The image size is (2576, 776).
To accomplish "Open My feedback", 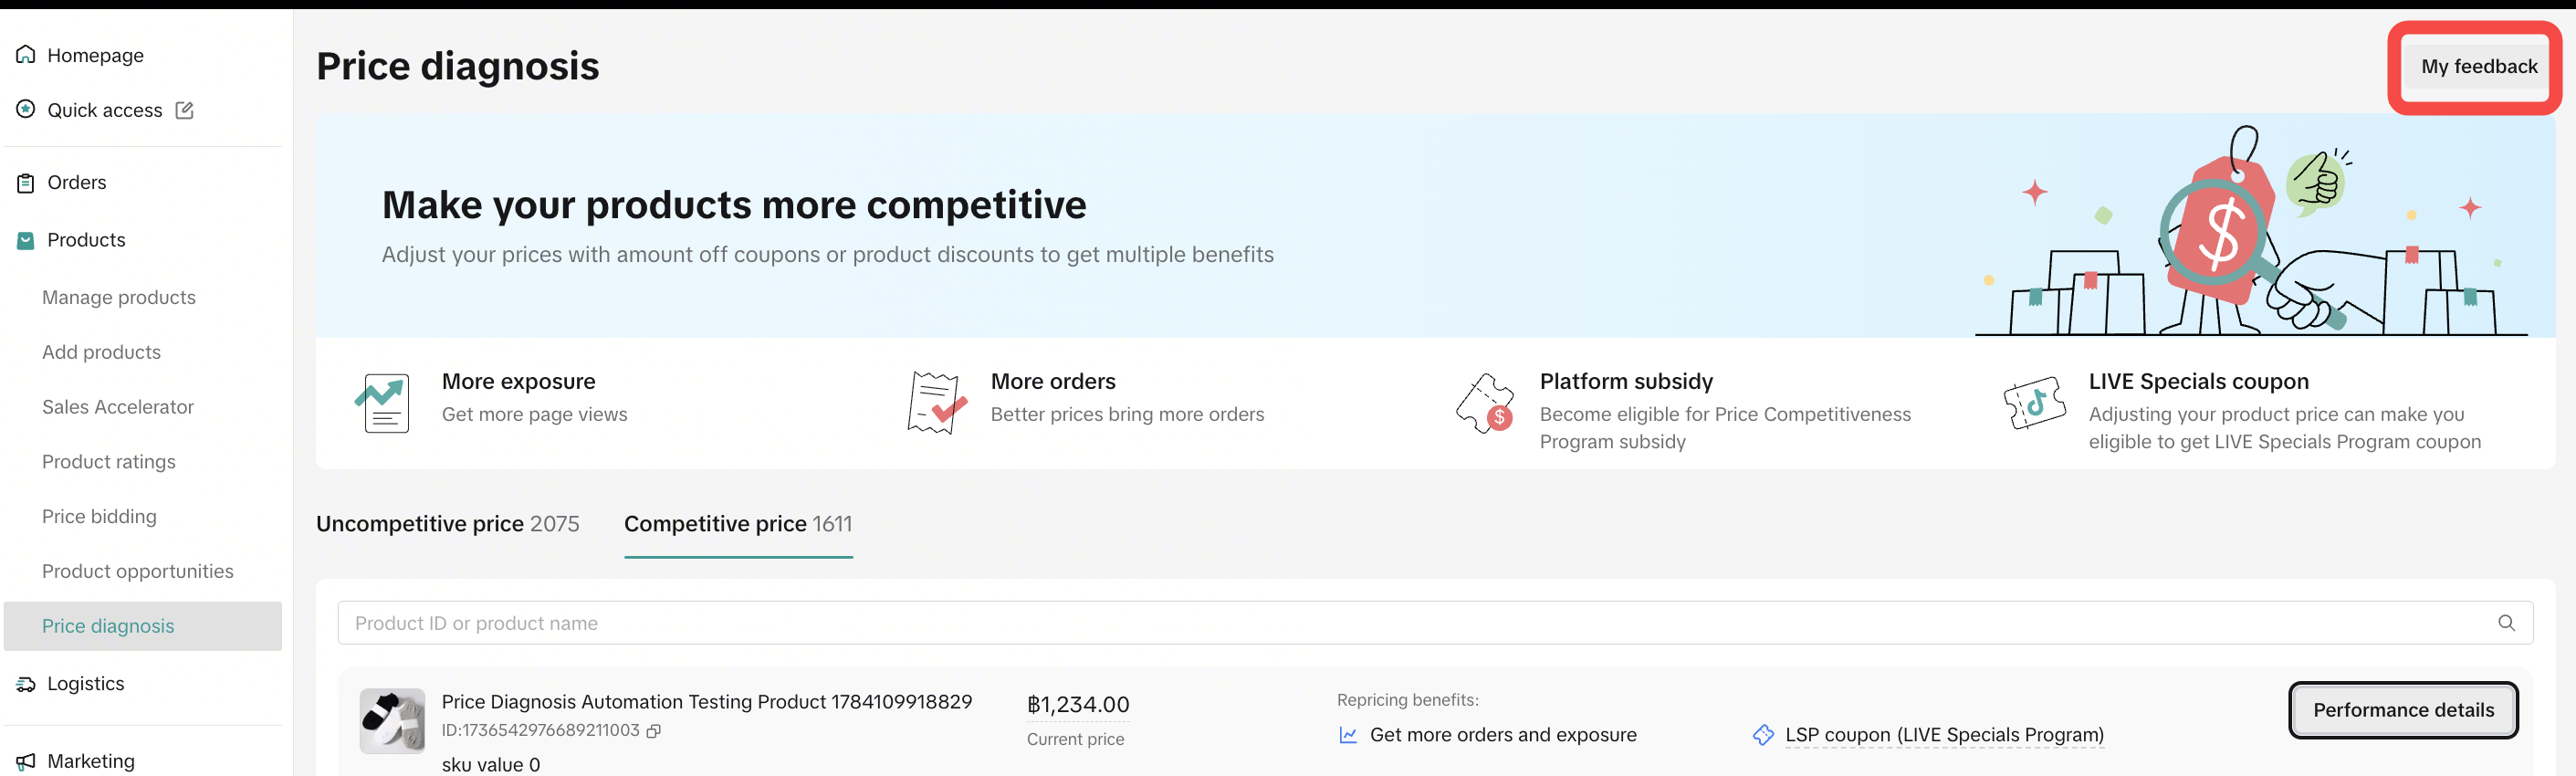I will 2478,66.
